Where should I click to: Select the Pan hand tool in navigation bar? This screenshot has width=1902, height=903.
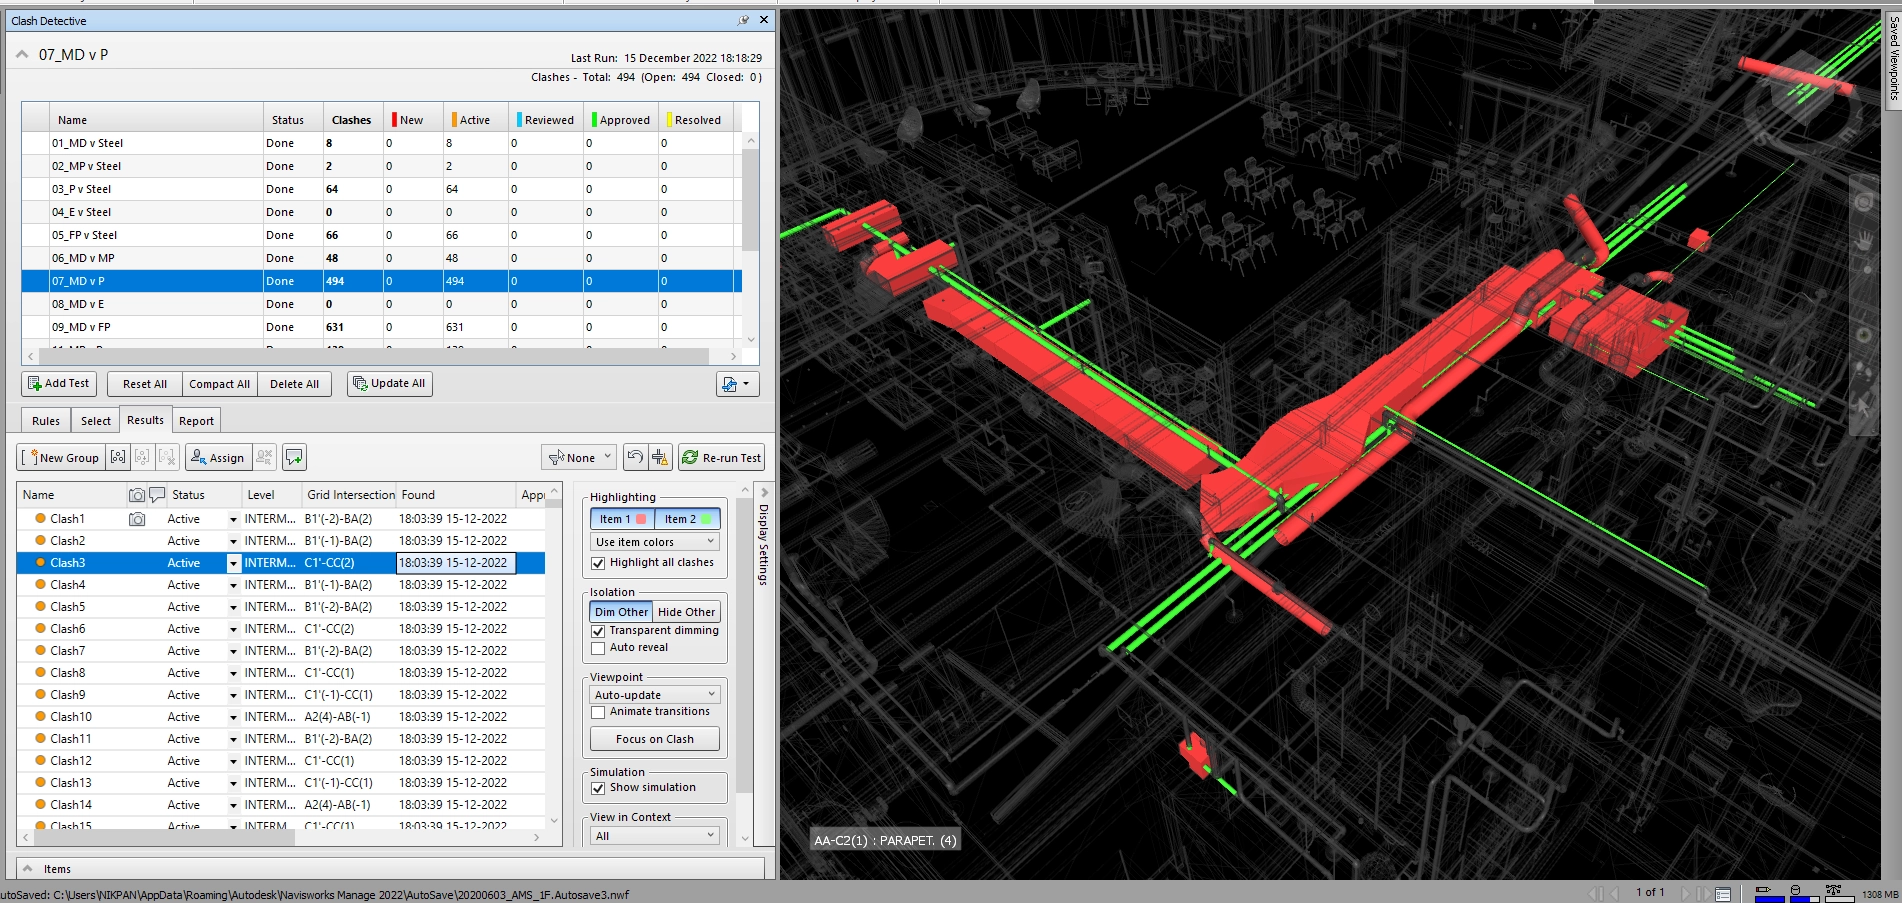(x=1864, y=241)
